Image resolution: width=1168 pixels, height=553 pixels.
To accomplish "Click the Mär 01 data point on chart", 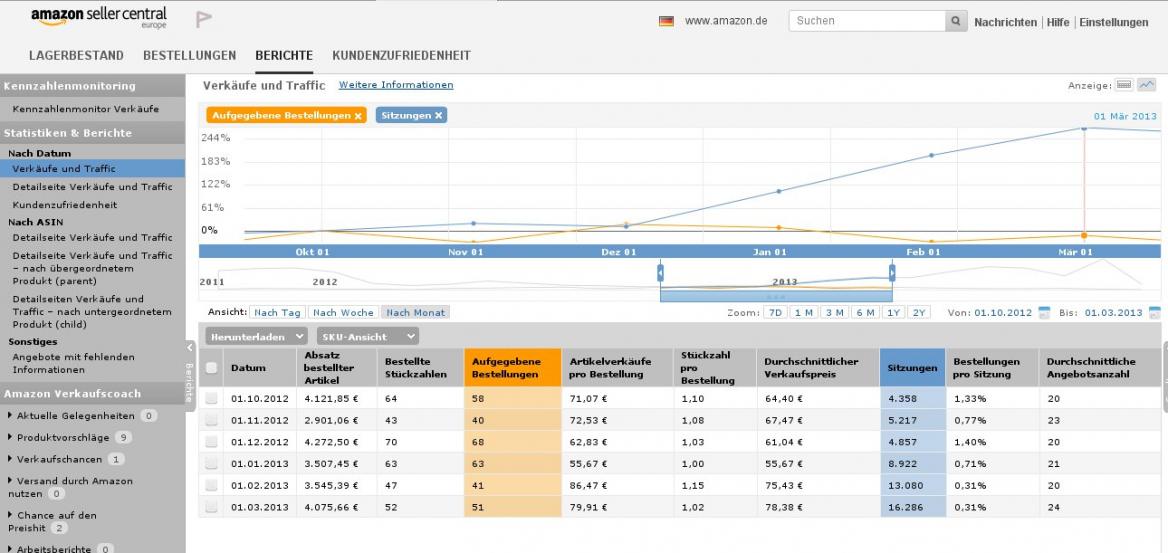I will point(1084,236).
